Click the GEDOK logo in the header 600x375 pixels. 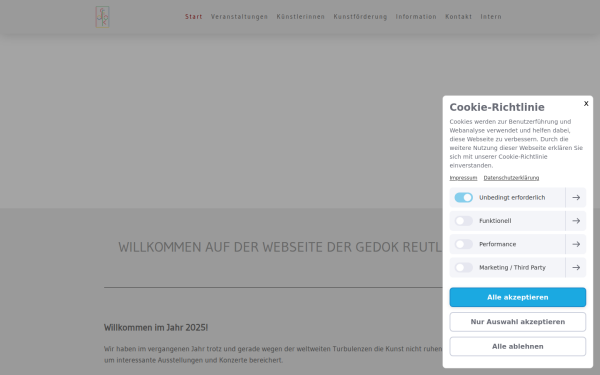pyautogui.click(x=103, y=17)
